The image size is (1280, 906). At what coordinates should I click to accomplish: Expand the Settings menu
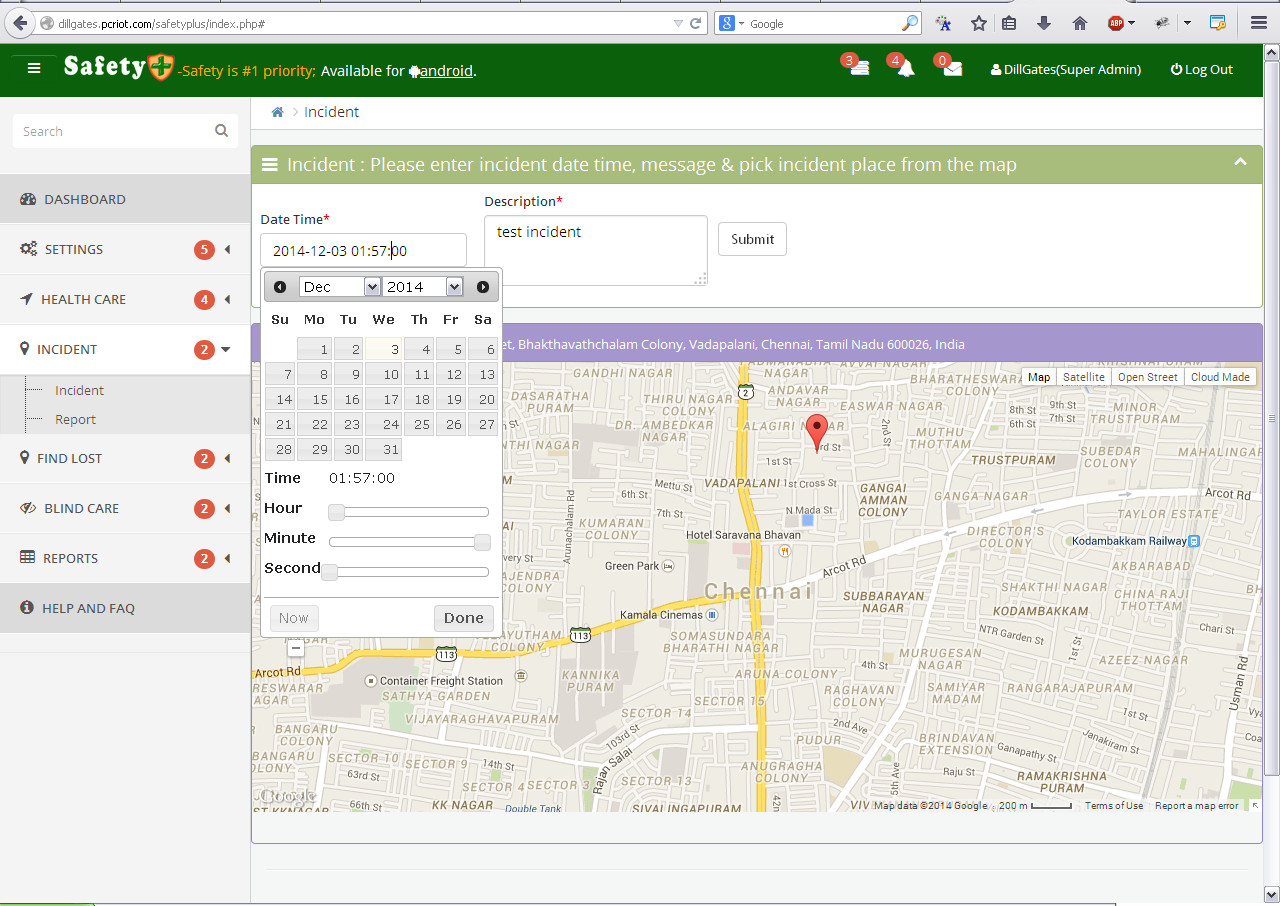(124, 249)
